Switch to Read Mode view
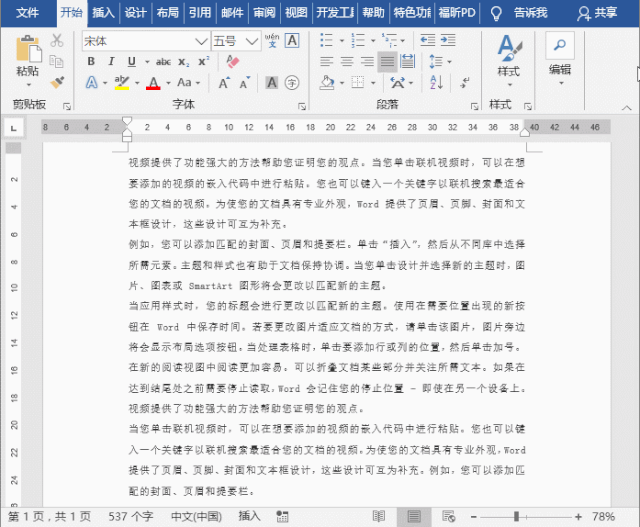The width and height of the screenshot is (640, 527). point(379,517)
